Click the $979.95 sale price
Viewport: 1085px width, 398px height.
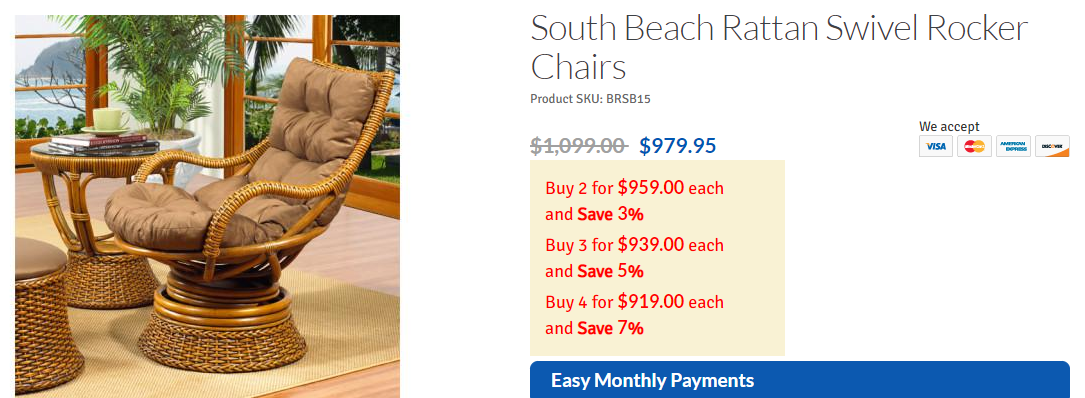677,146
